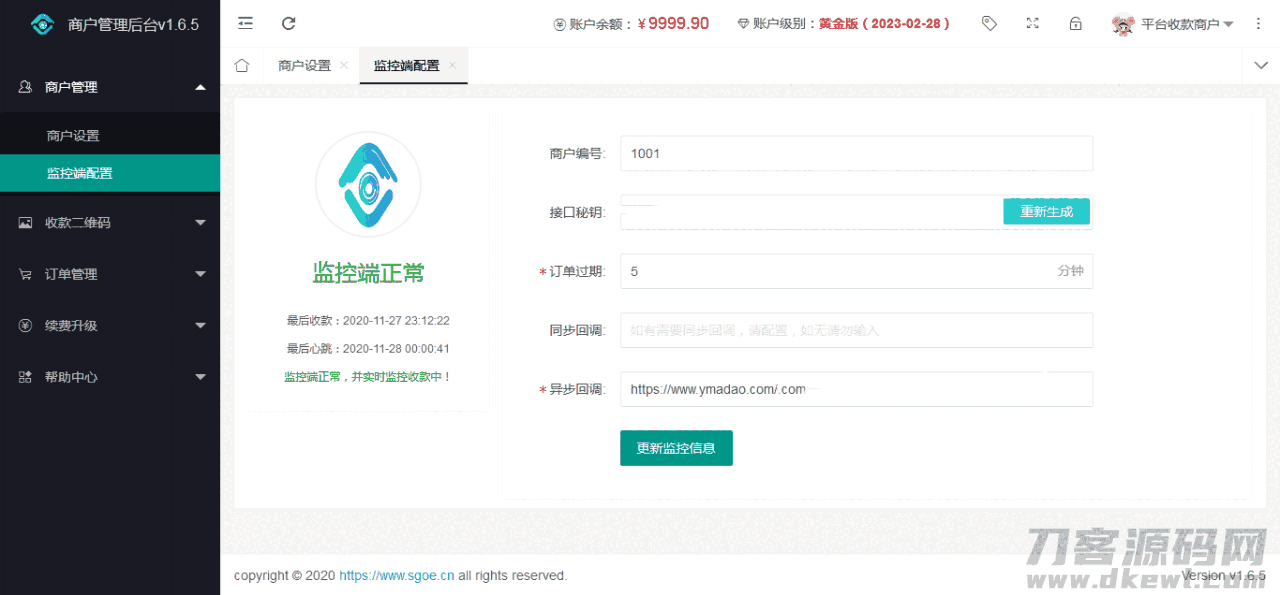1280x595 pixels.
Task: Open the vertical dots more-options icon
Action: 1258,22
